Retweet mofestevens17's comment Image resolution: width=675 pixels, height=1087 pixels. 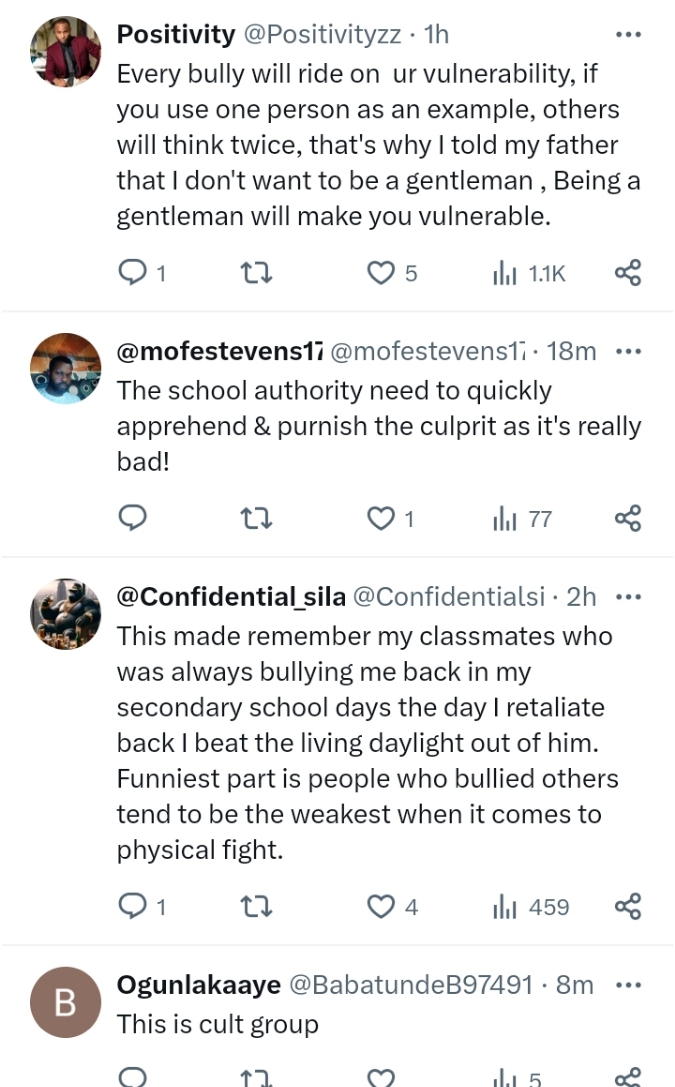click(257, 518)
